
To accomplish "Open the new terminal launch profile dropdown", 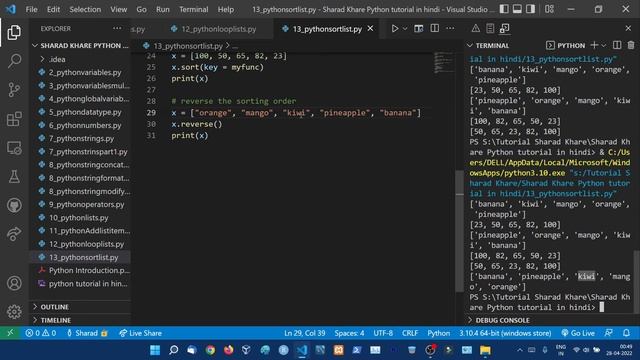I will tap(604, 45).
